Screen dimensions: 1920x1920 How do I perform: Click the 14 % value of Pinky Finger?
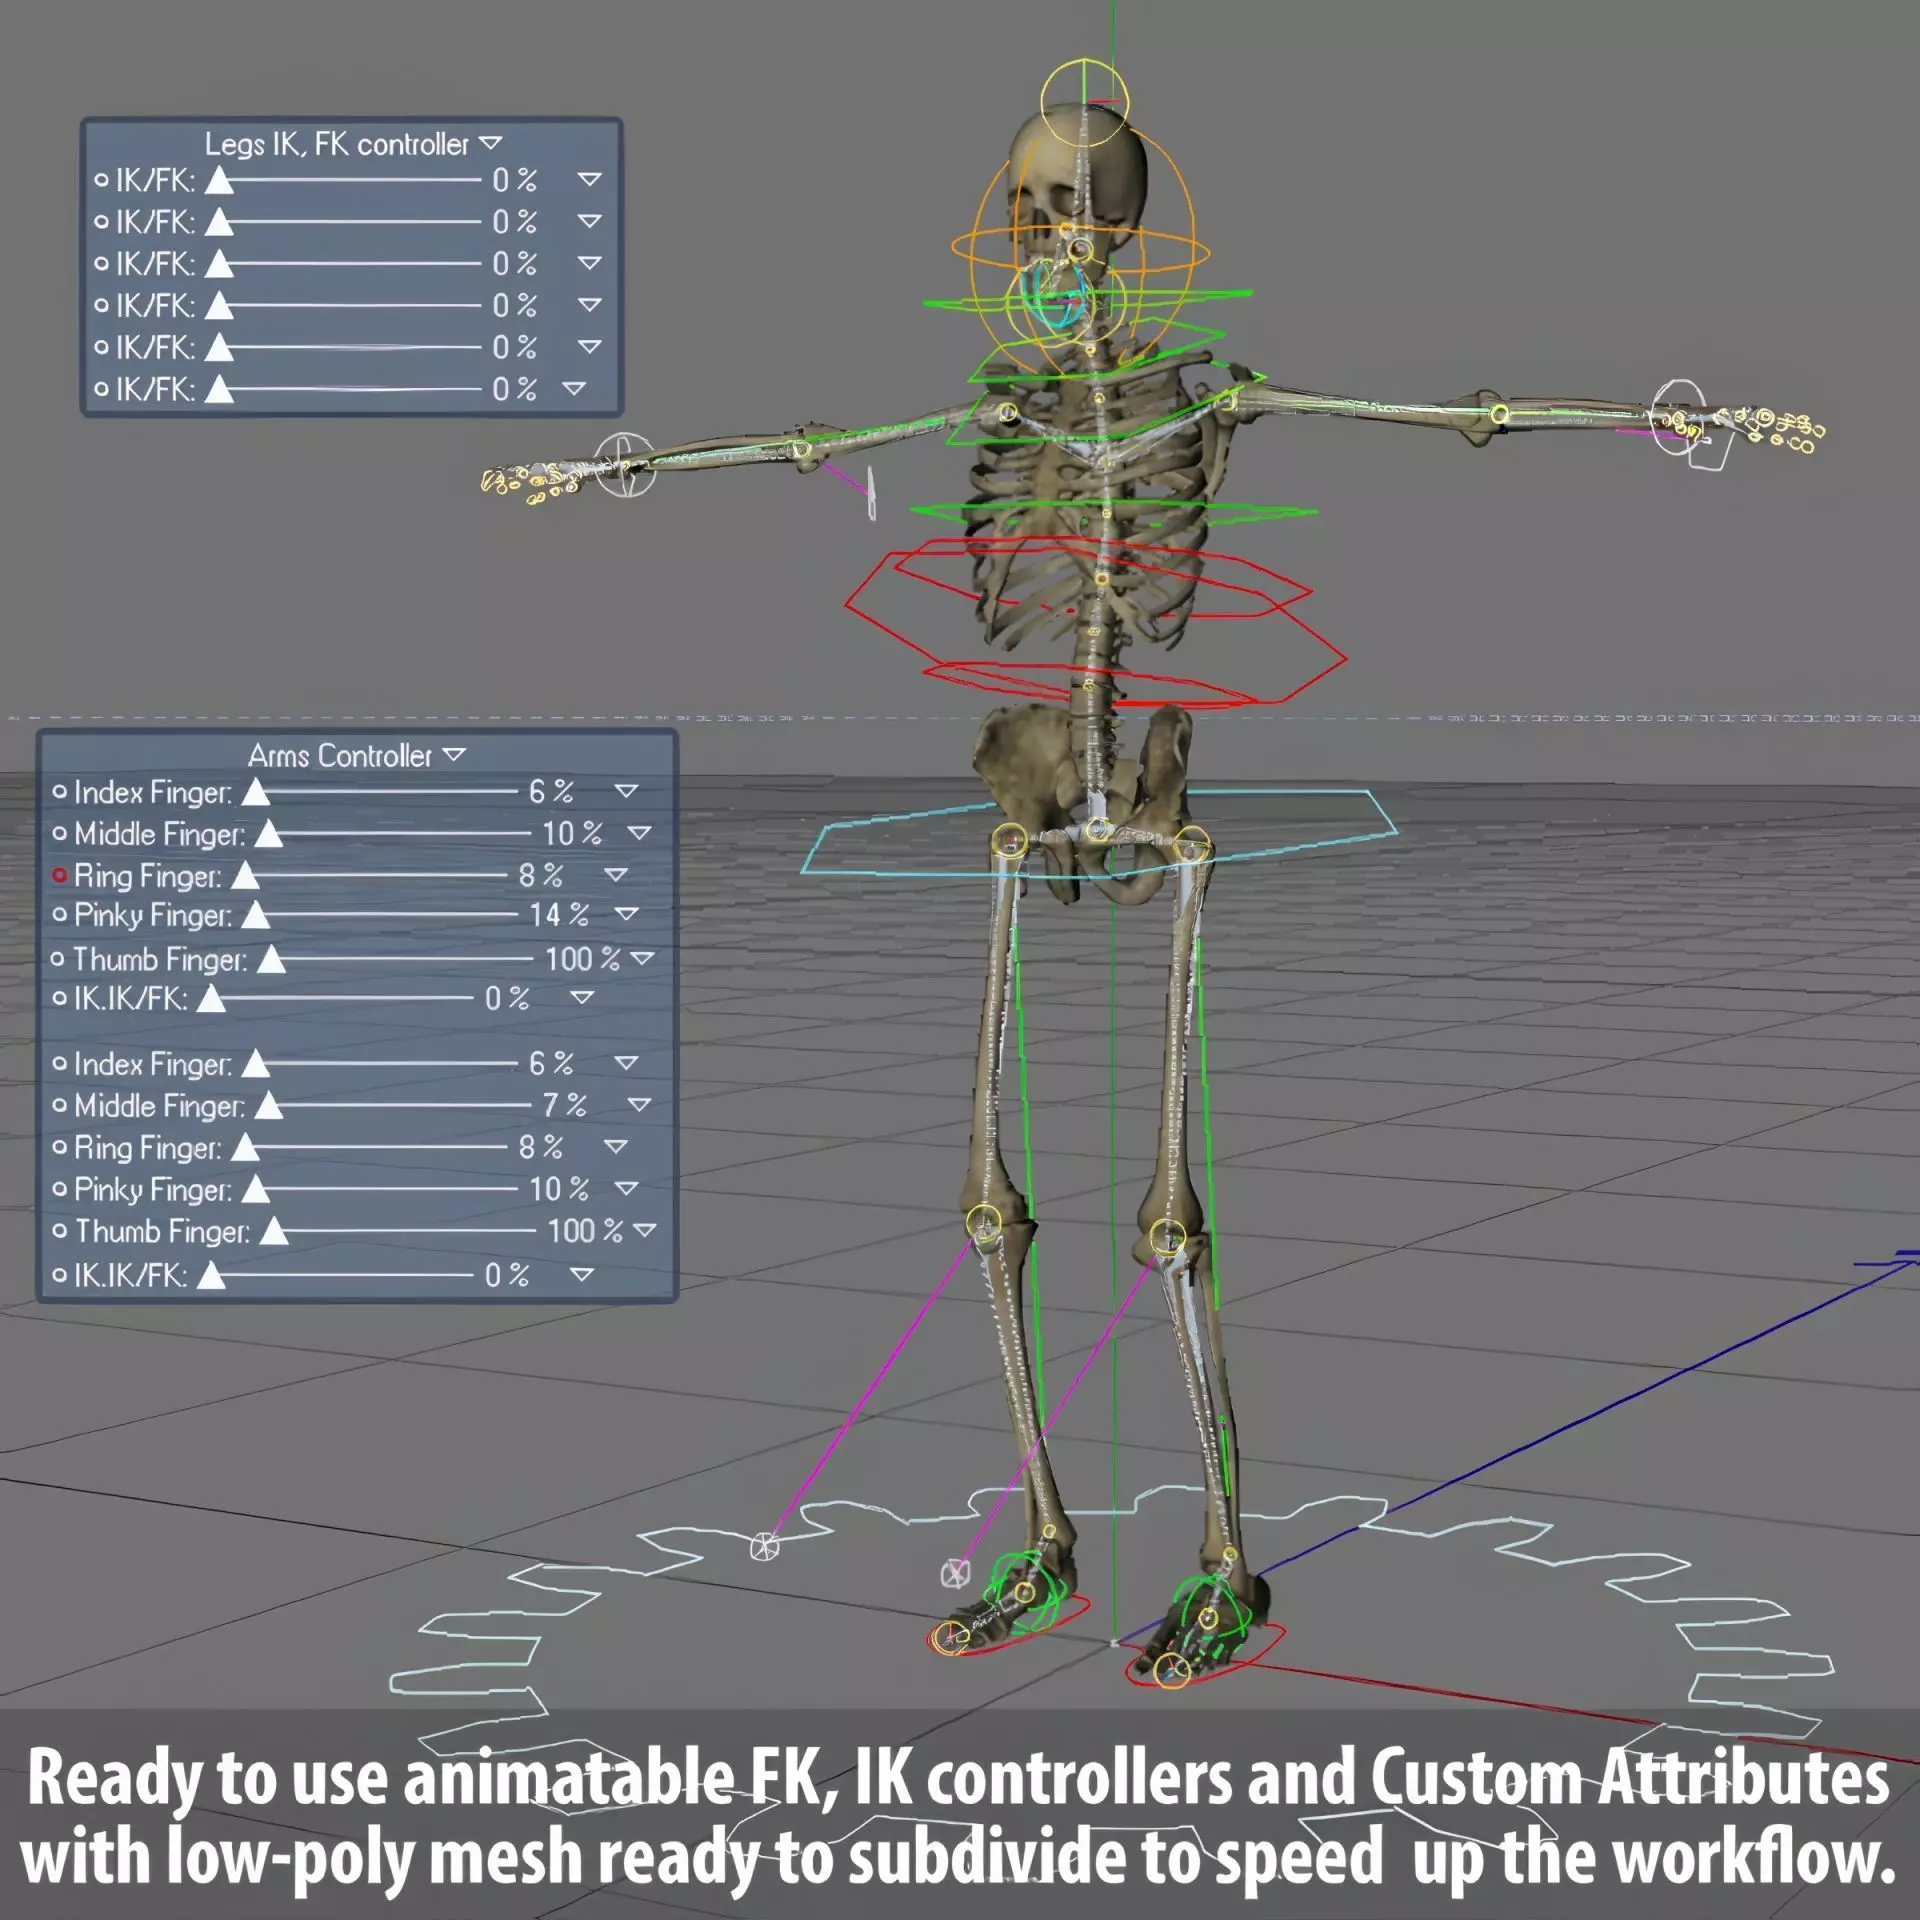559,914
